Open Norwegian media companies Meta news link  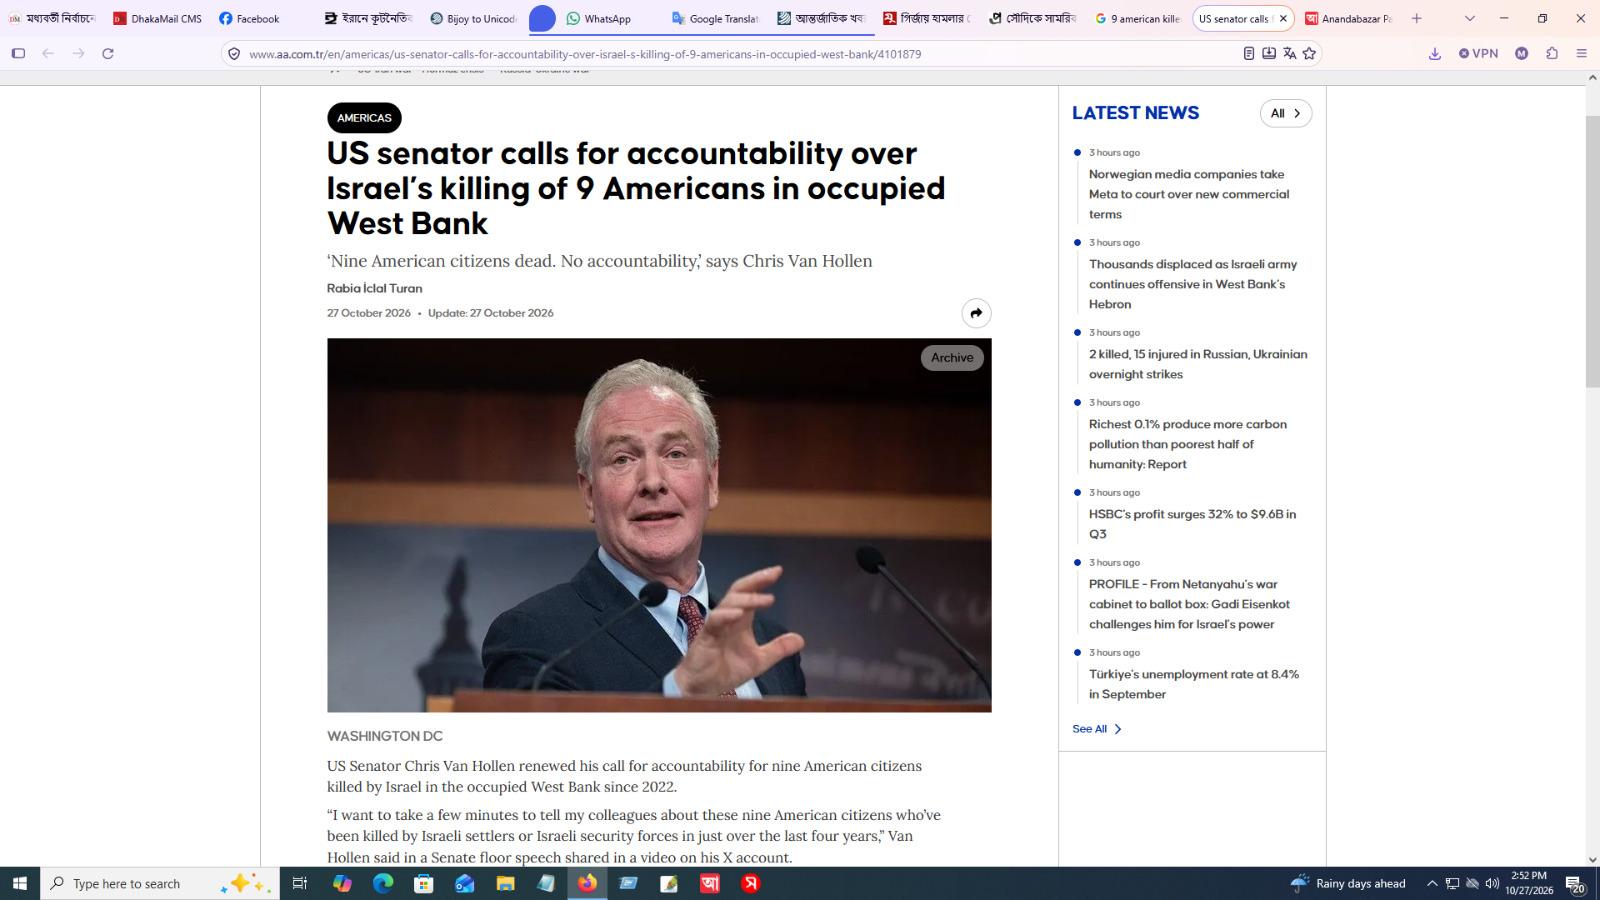tap(1189, 194)
